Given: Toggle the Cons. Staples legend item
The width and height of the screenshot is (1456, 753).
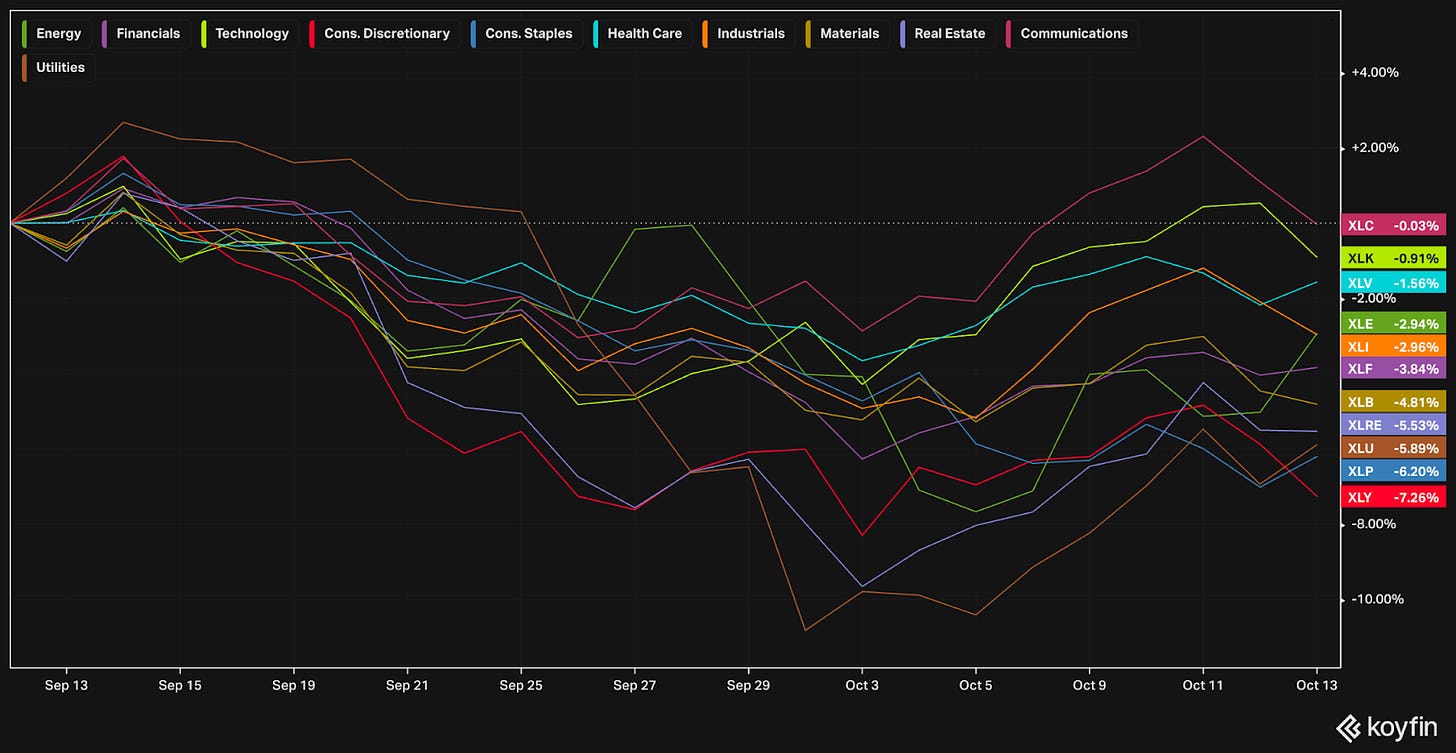Looking at the screenshot, I should (523, 34).
